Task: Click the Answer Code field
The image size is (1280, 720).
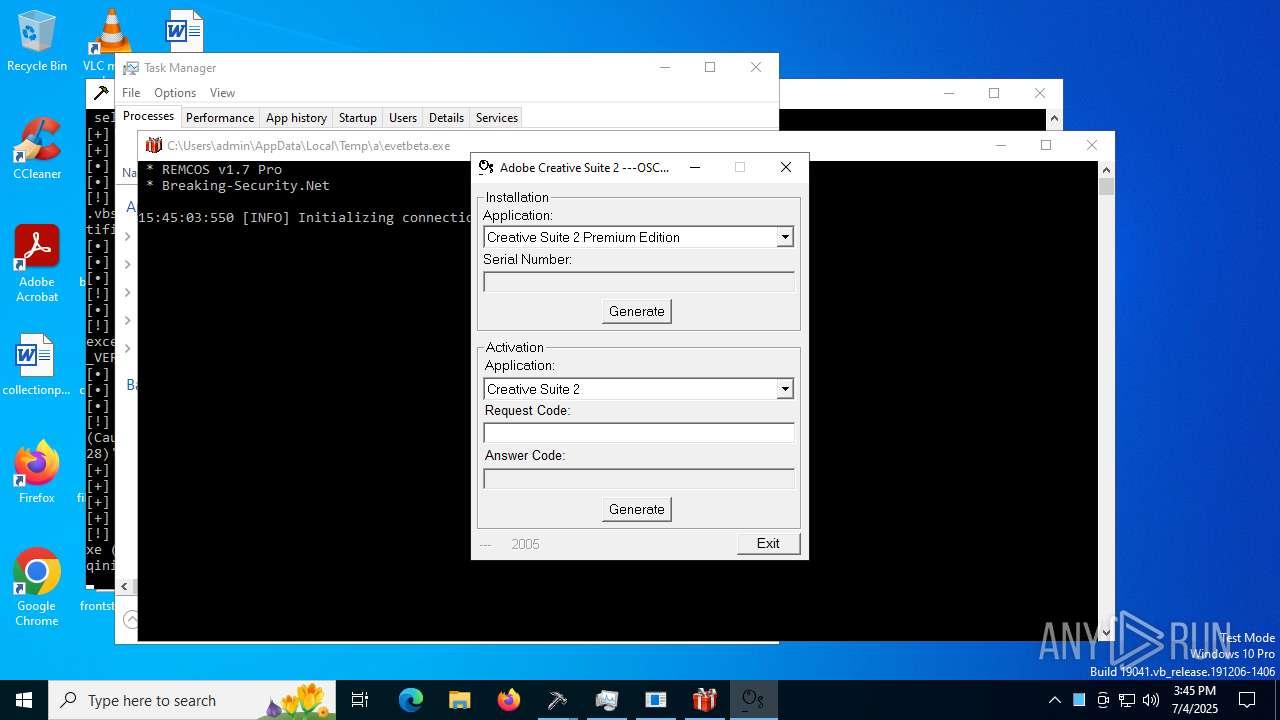Action: pyautogui.click(x=639, y=479)
